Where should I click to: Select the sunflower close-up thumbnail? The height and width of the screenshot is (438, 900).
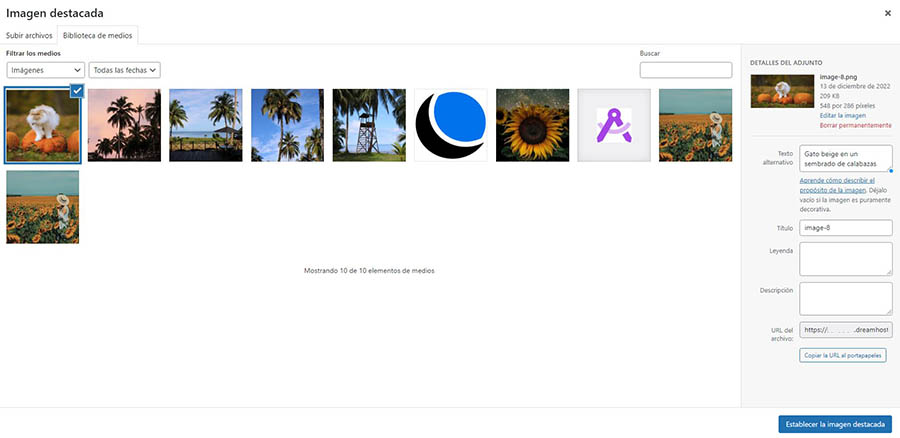[532, 125]
